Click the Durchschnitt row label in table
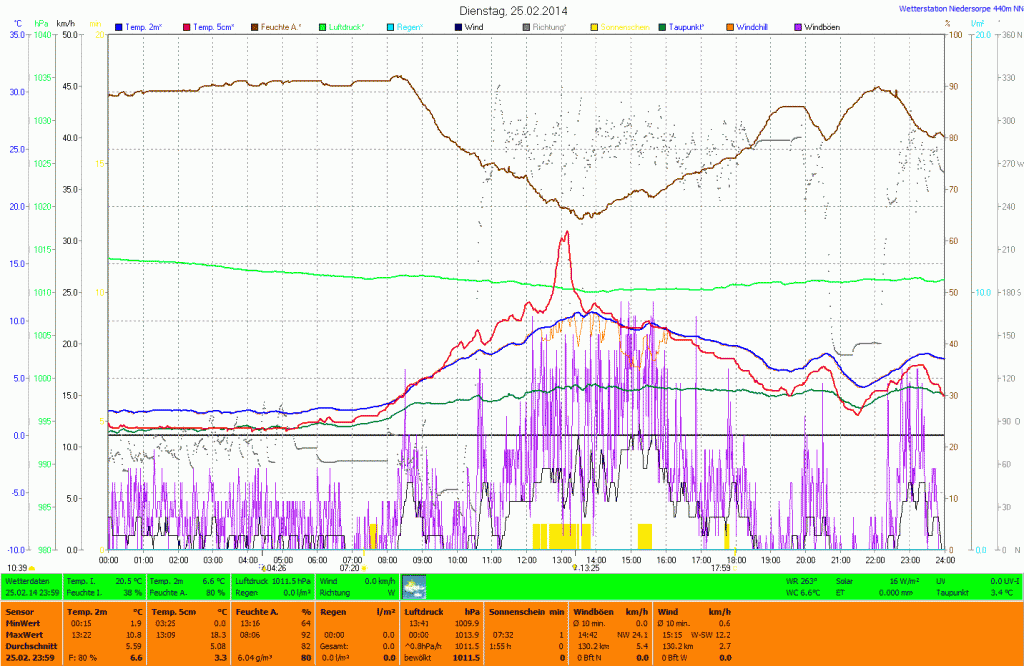Viewport: 1024px width, 666px height. tap(31, 647)
